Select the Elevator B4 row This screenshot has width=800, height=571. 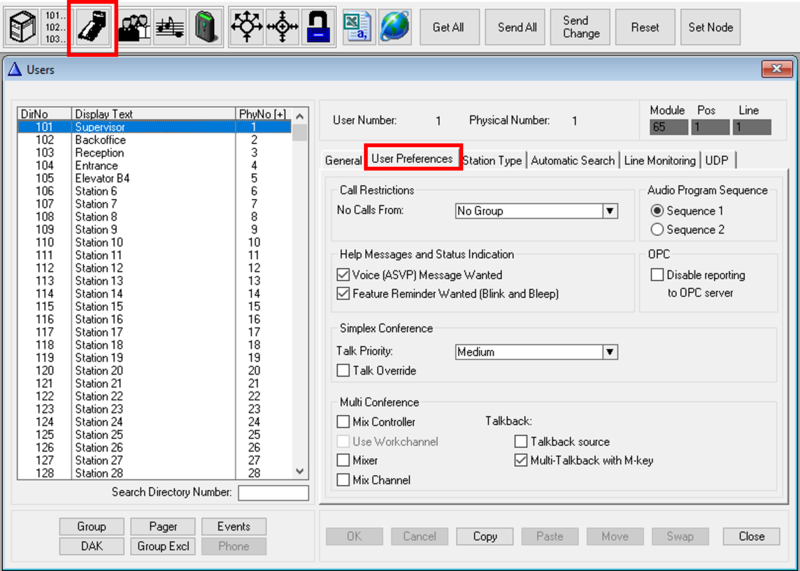pos(155,178)
